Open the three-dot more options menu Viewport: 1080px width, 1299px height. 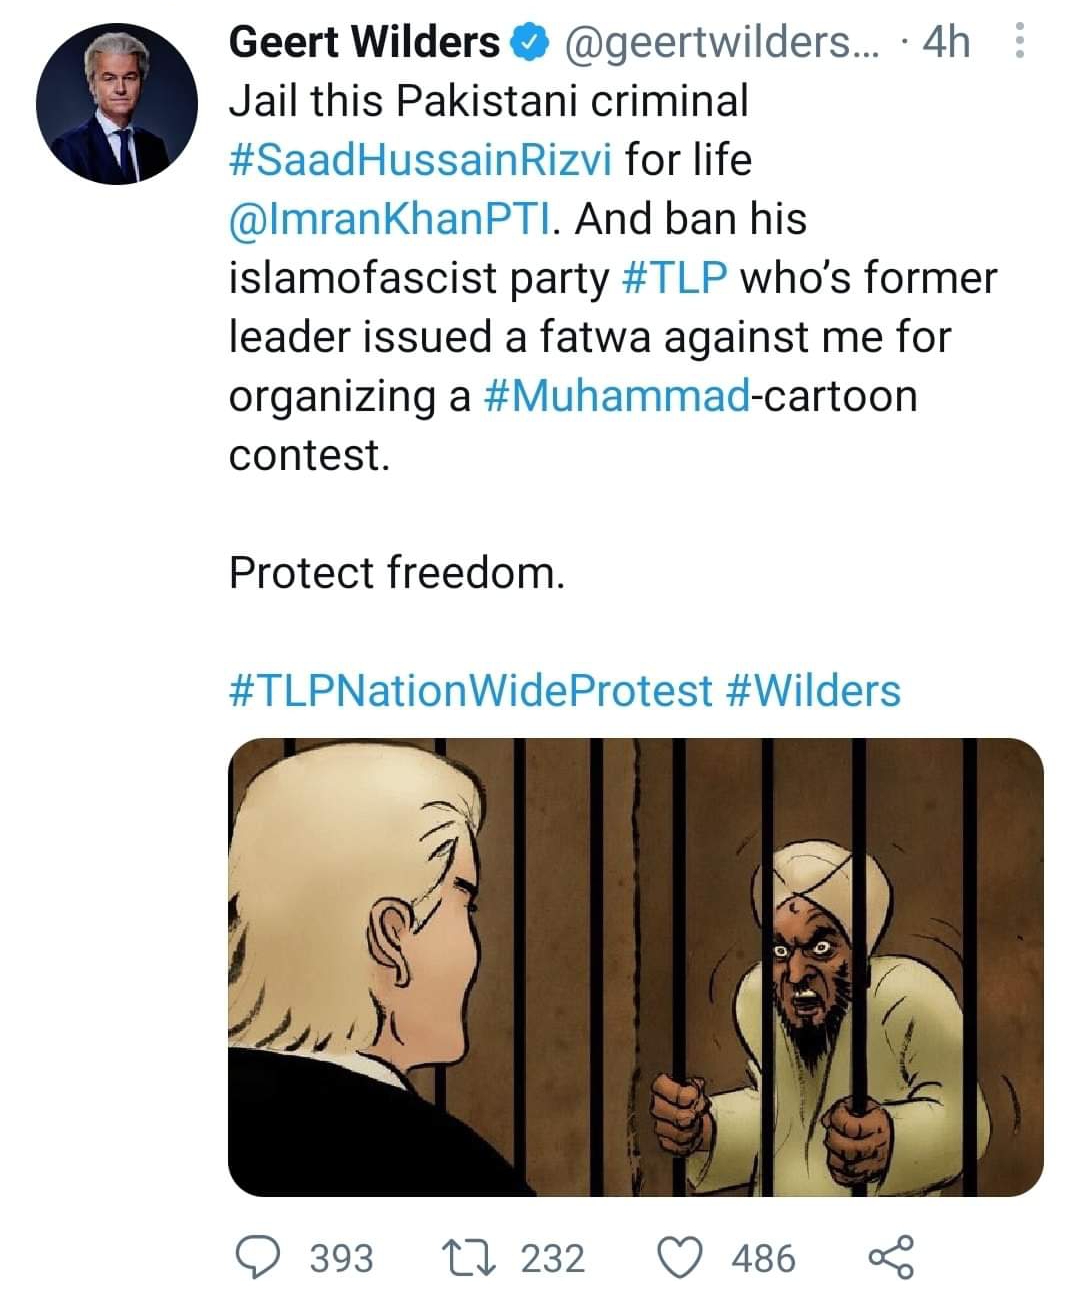(x=1019, y=42)
